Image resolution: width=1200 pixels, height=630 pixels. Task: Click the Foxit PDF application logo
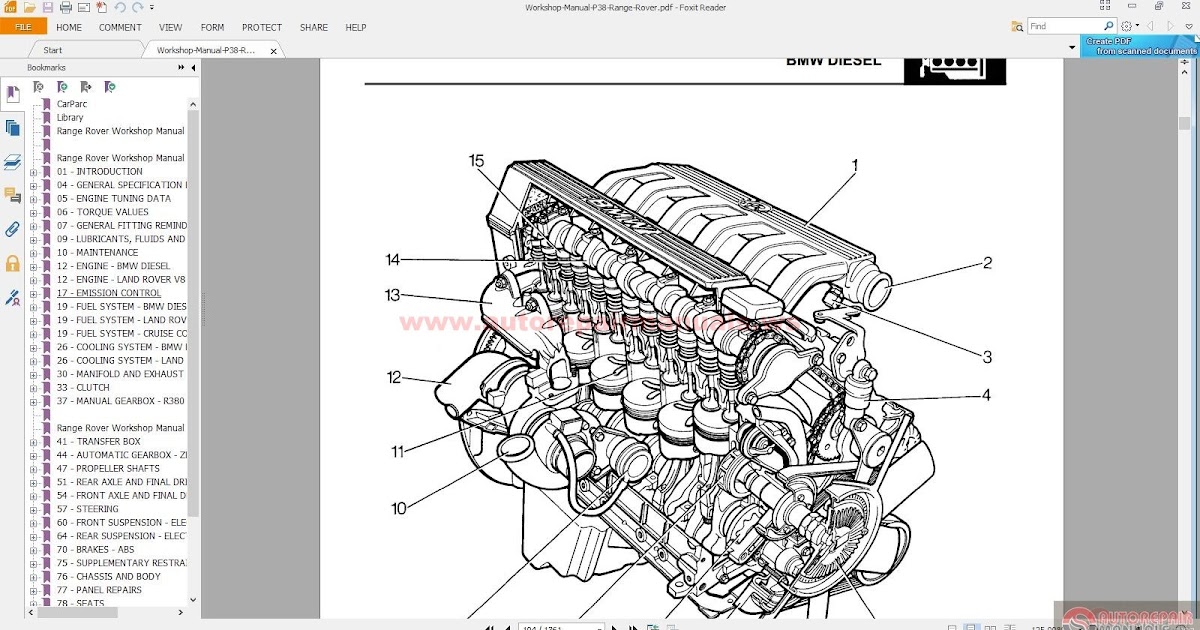coord(10,8)
